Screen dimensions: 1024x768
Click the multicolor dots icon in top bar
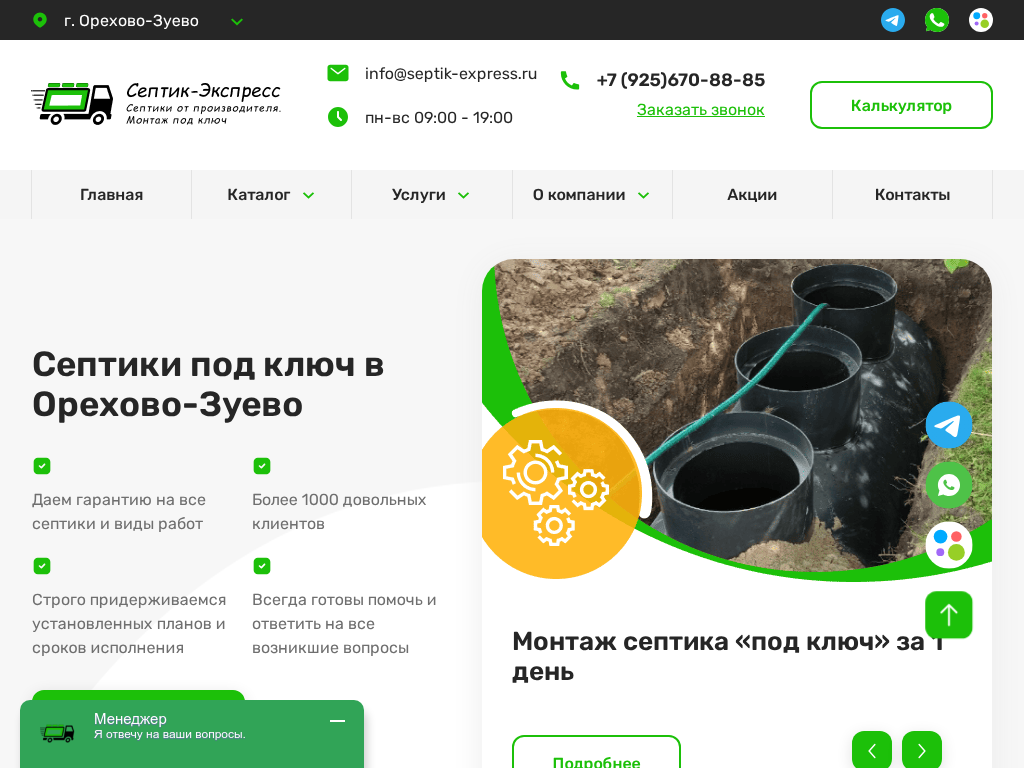click(x=980, y=20)
